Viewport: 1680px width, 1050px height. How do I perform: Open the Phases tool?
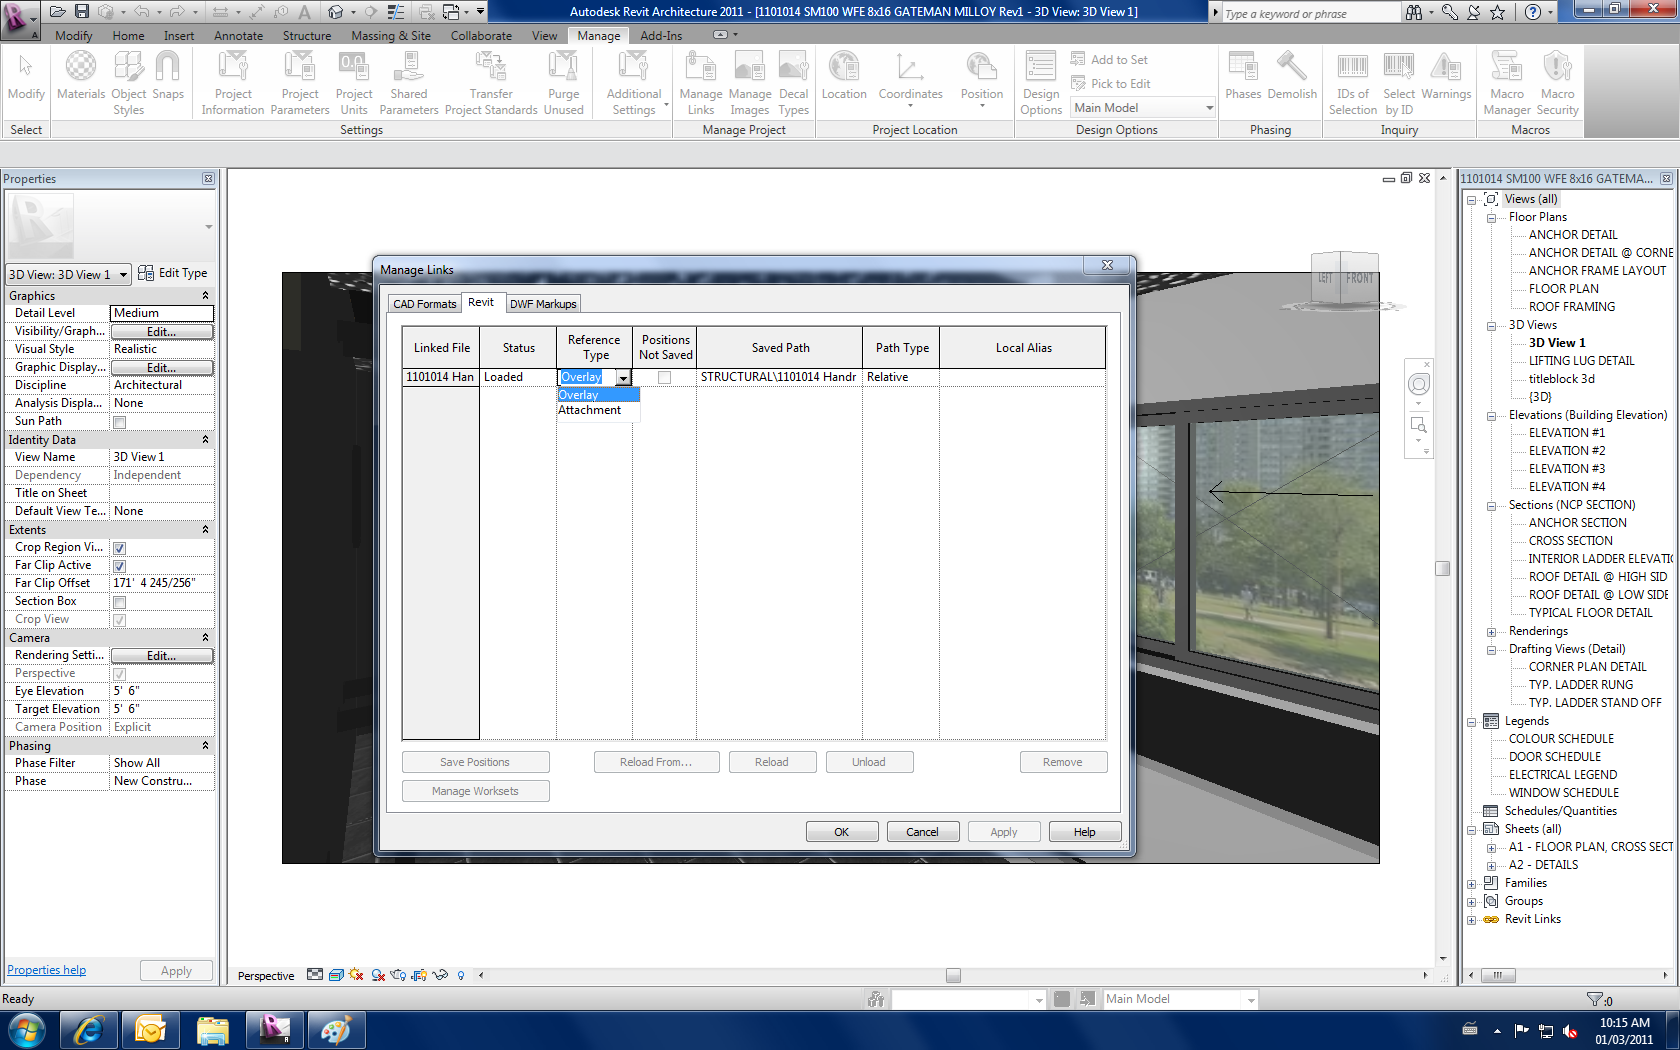[1243, 76]
